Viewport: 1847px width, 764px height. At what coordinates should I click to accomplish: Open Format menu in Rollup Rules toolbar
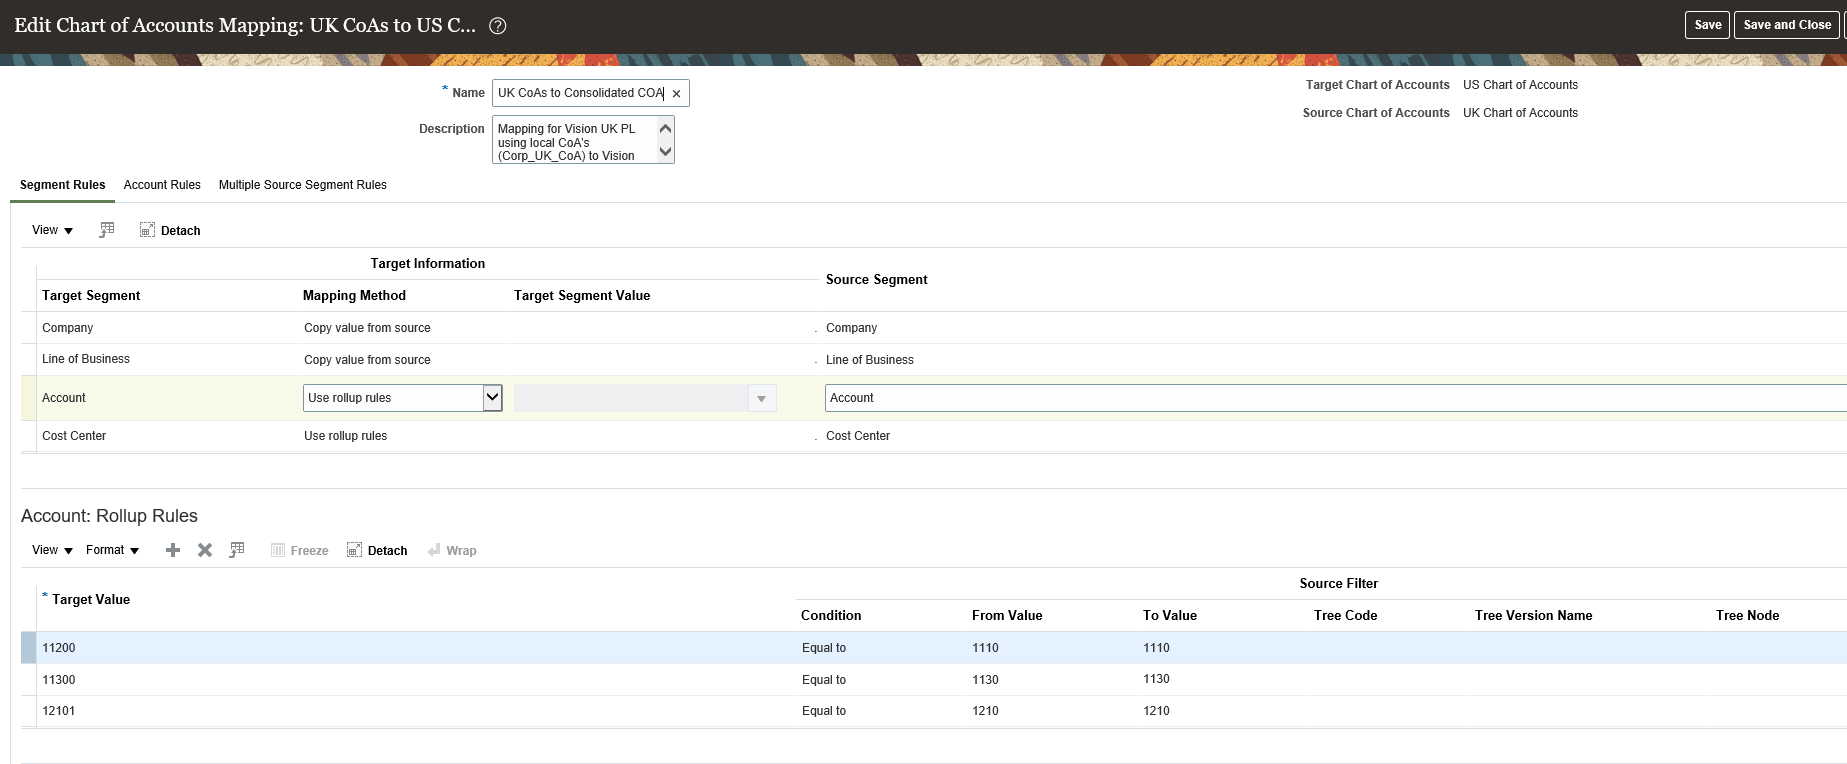tap(112, 550)
